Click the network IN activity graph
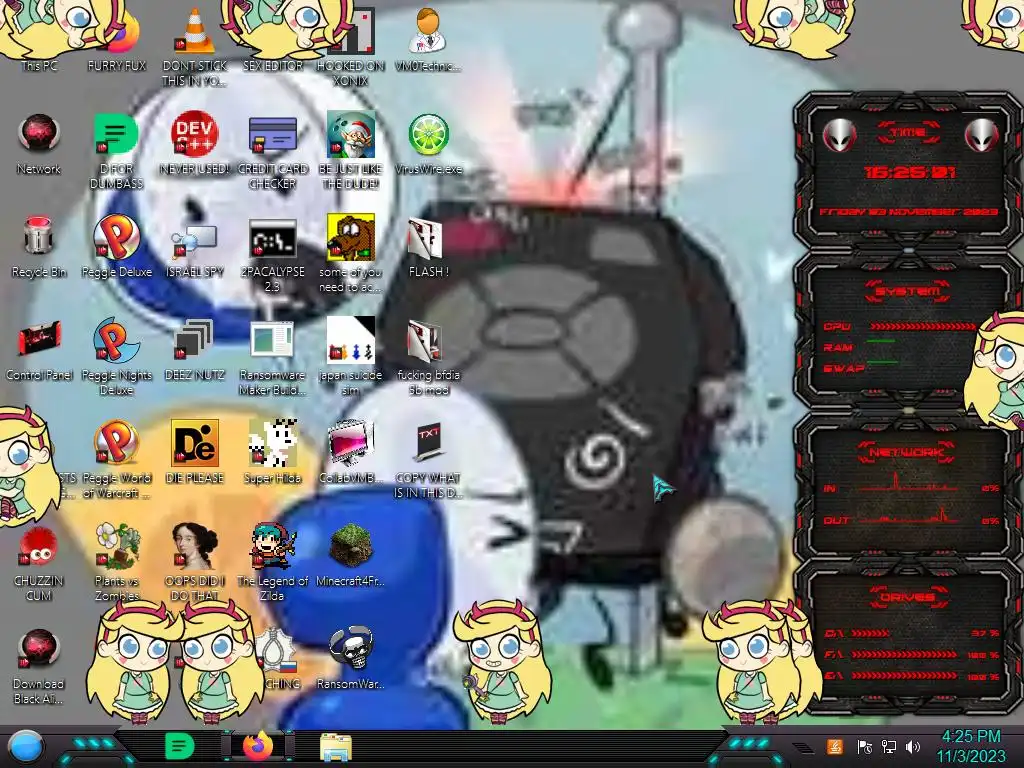Viewport: 1024px width, 768px height. click(x=909, y=482)
